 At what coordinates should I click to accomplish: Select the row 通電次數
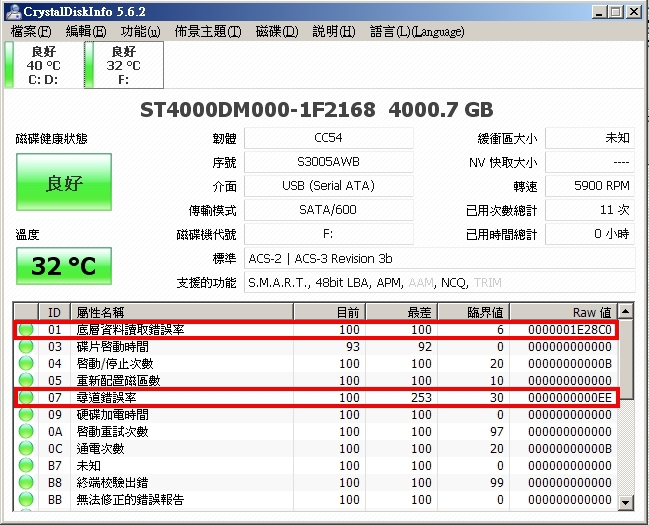click(x=316, y=448)
